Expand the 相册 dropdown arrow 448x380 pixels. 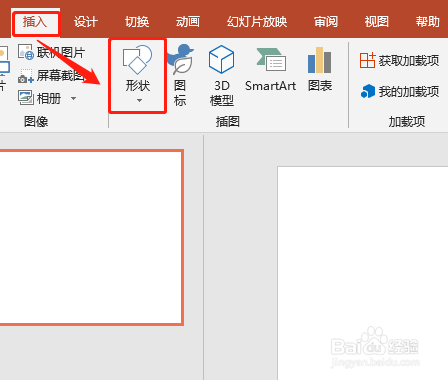pos(73,98)
